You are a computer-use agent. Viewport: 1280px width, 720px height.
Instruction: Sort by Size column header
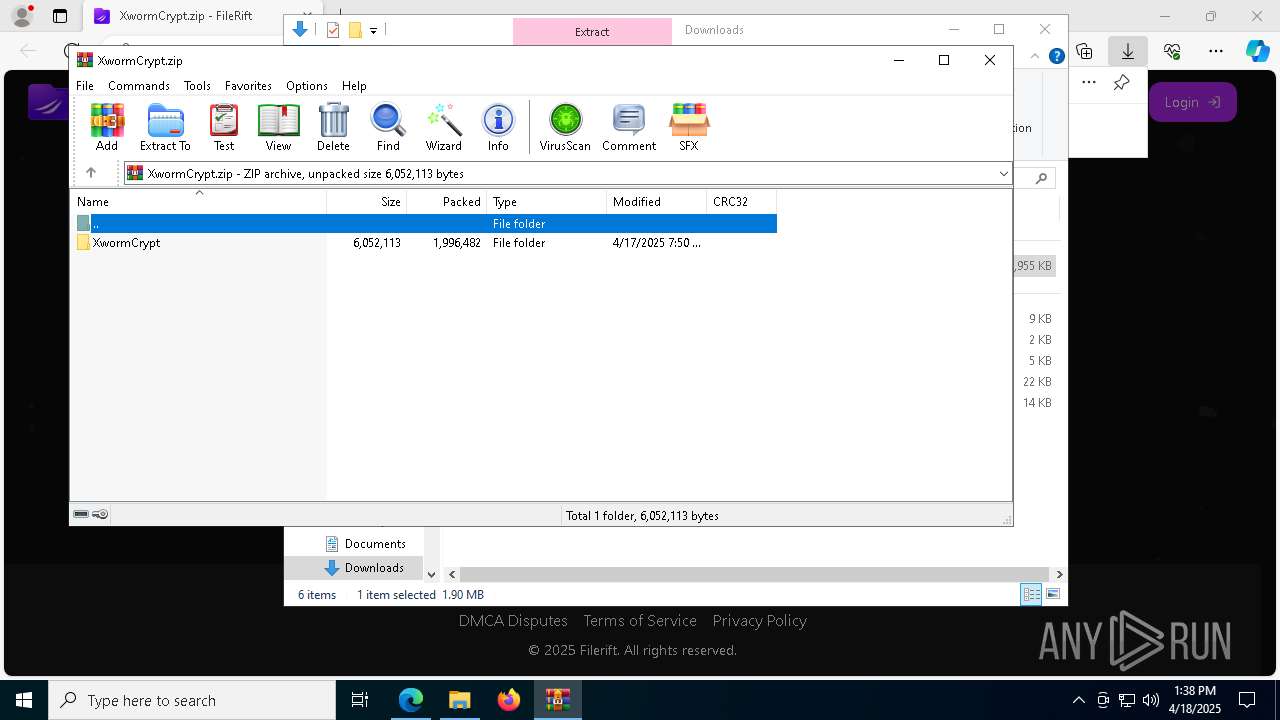tap(366, 202)
